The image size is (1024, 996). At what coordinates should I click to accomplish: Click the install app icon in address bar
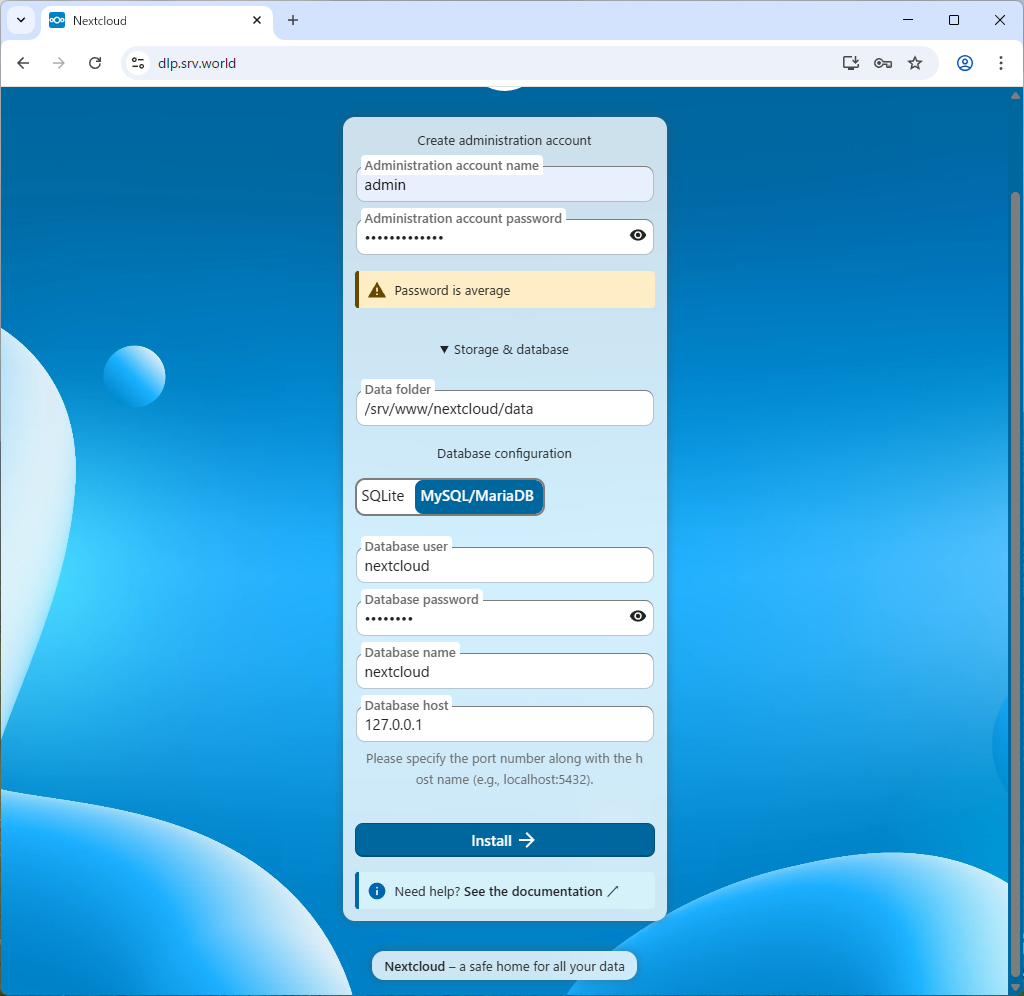click(850, 63)
